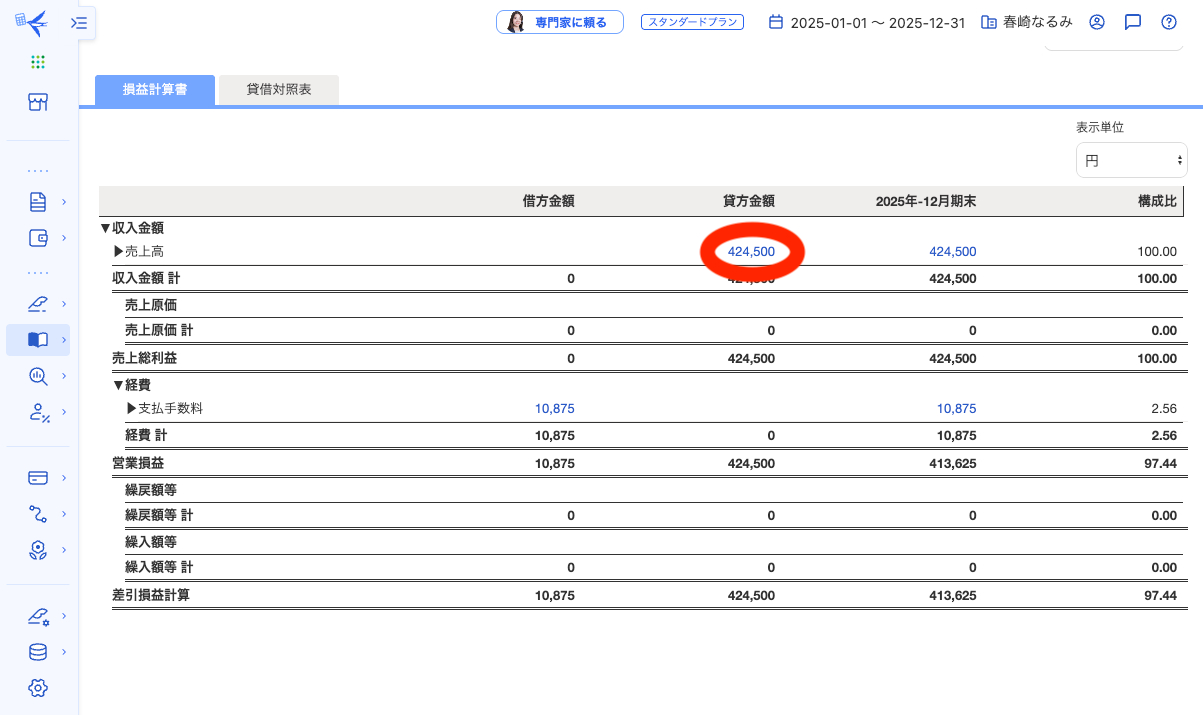Open the help question mark icon
Viewport: 1203px width, 715px height.
[1169, 22]
